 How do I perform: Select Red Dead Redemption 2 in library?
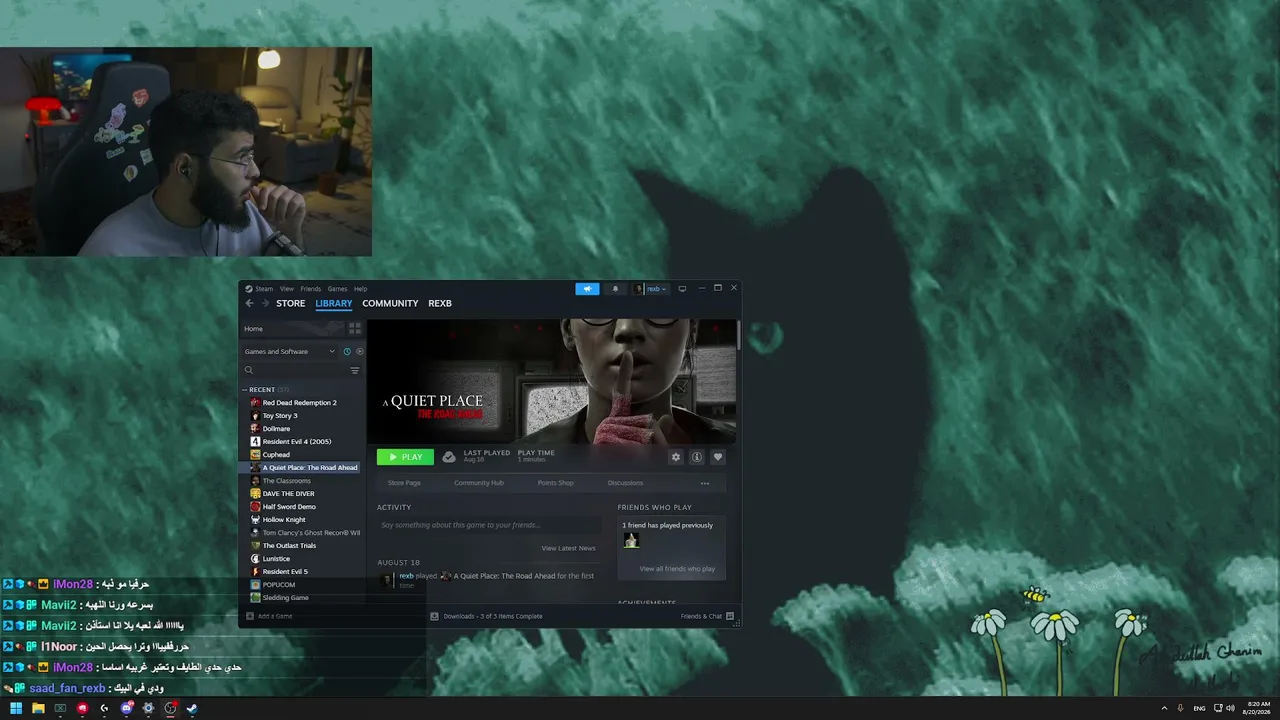(x=299, y=403)
